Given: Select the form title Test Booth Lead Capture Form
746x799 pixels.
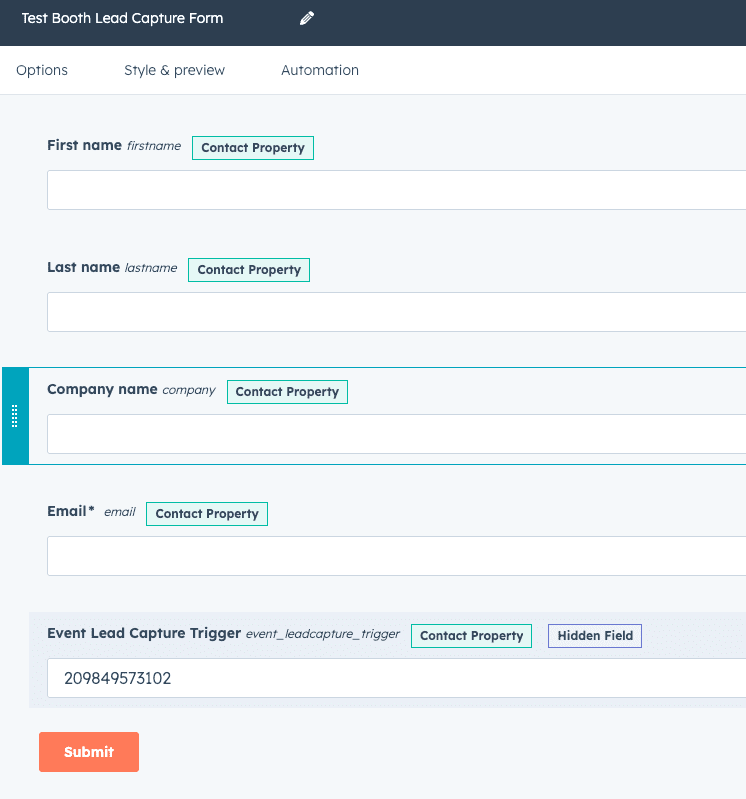Looking at the screenshot, I should [x=122, y=18].
